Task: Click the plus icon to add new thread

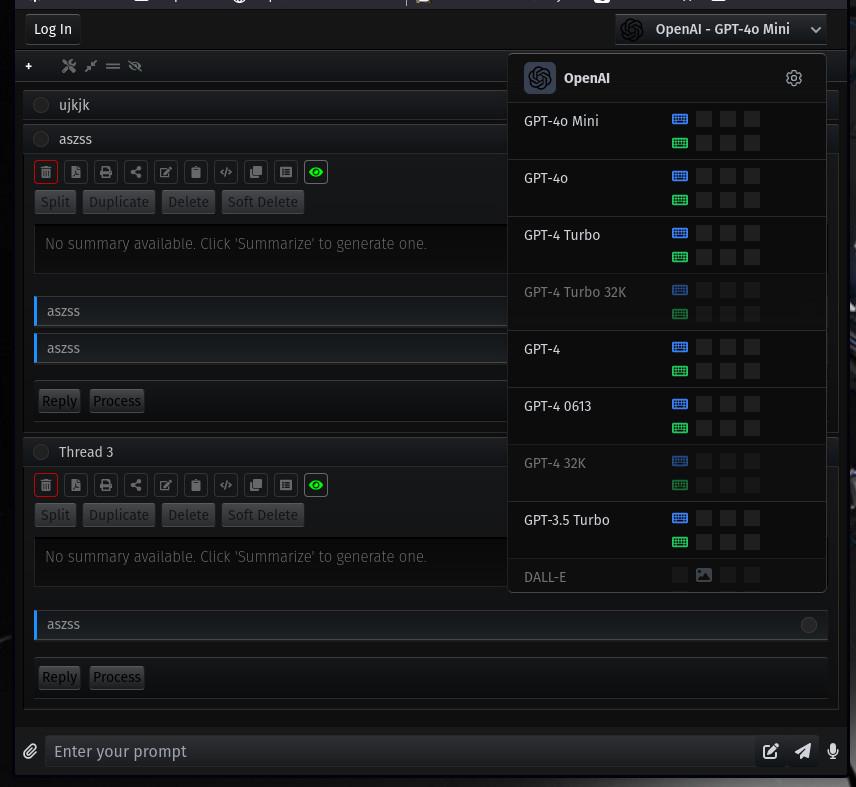Action: (x=29, y=66)
